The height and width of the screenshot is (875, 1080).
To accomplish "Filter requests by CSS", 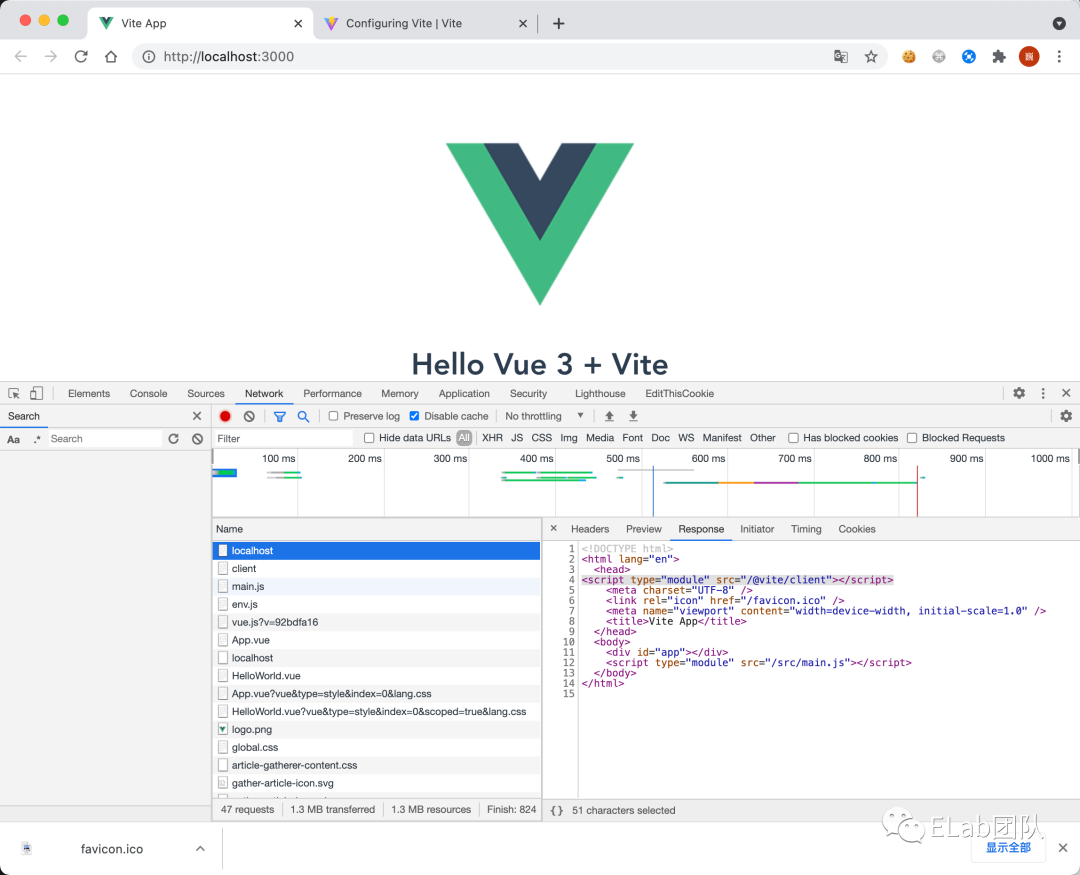I will pyautogui.click(x=541, y=438).
